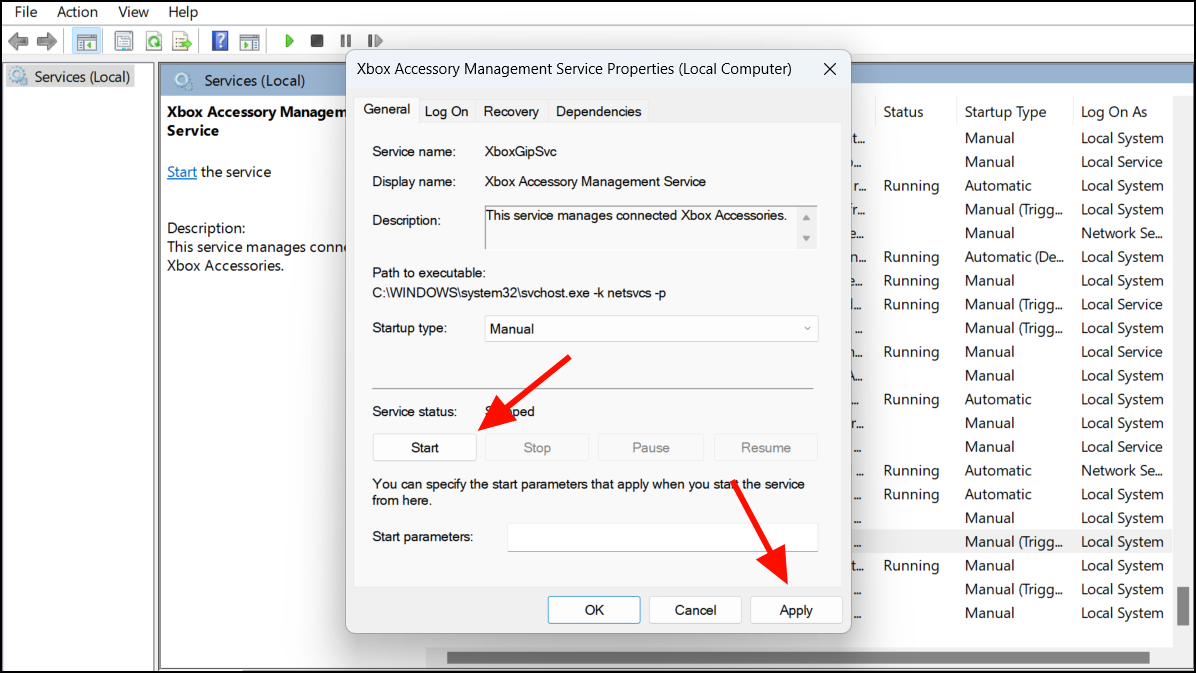Click the Description box down scroll arrow
1196x673 pixels.
[x=806, y=238]
